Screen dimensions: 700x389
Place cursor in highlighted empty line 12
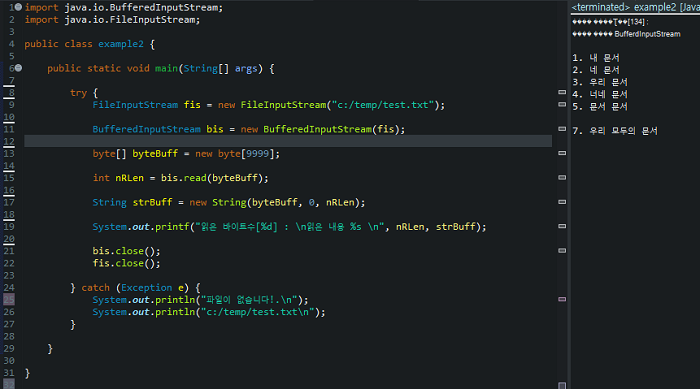(288, 141)
